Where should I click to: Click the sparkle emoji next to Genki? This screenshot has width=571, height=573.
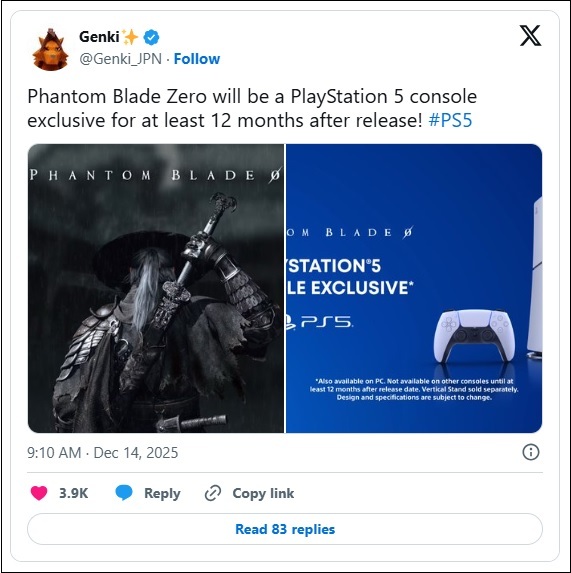coord(130,37)
